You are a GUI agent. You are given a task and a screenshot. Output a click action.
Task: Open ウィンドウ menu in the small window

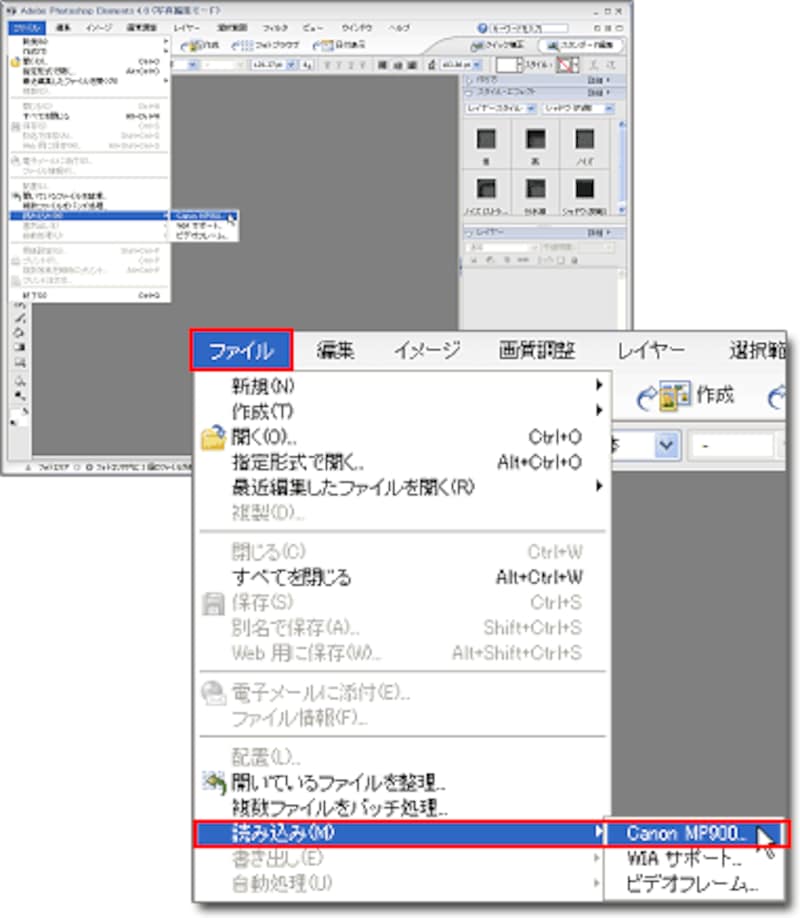click(x=357, y=28)
